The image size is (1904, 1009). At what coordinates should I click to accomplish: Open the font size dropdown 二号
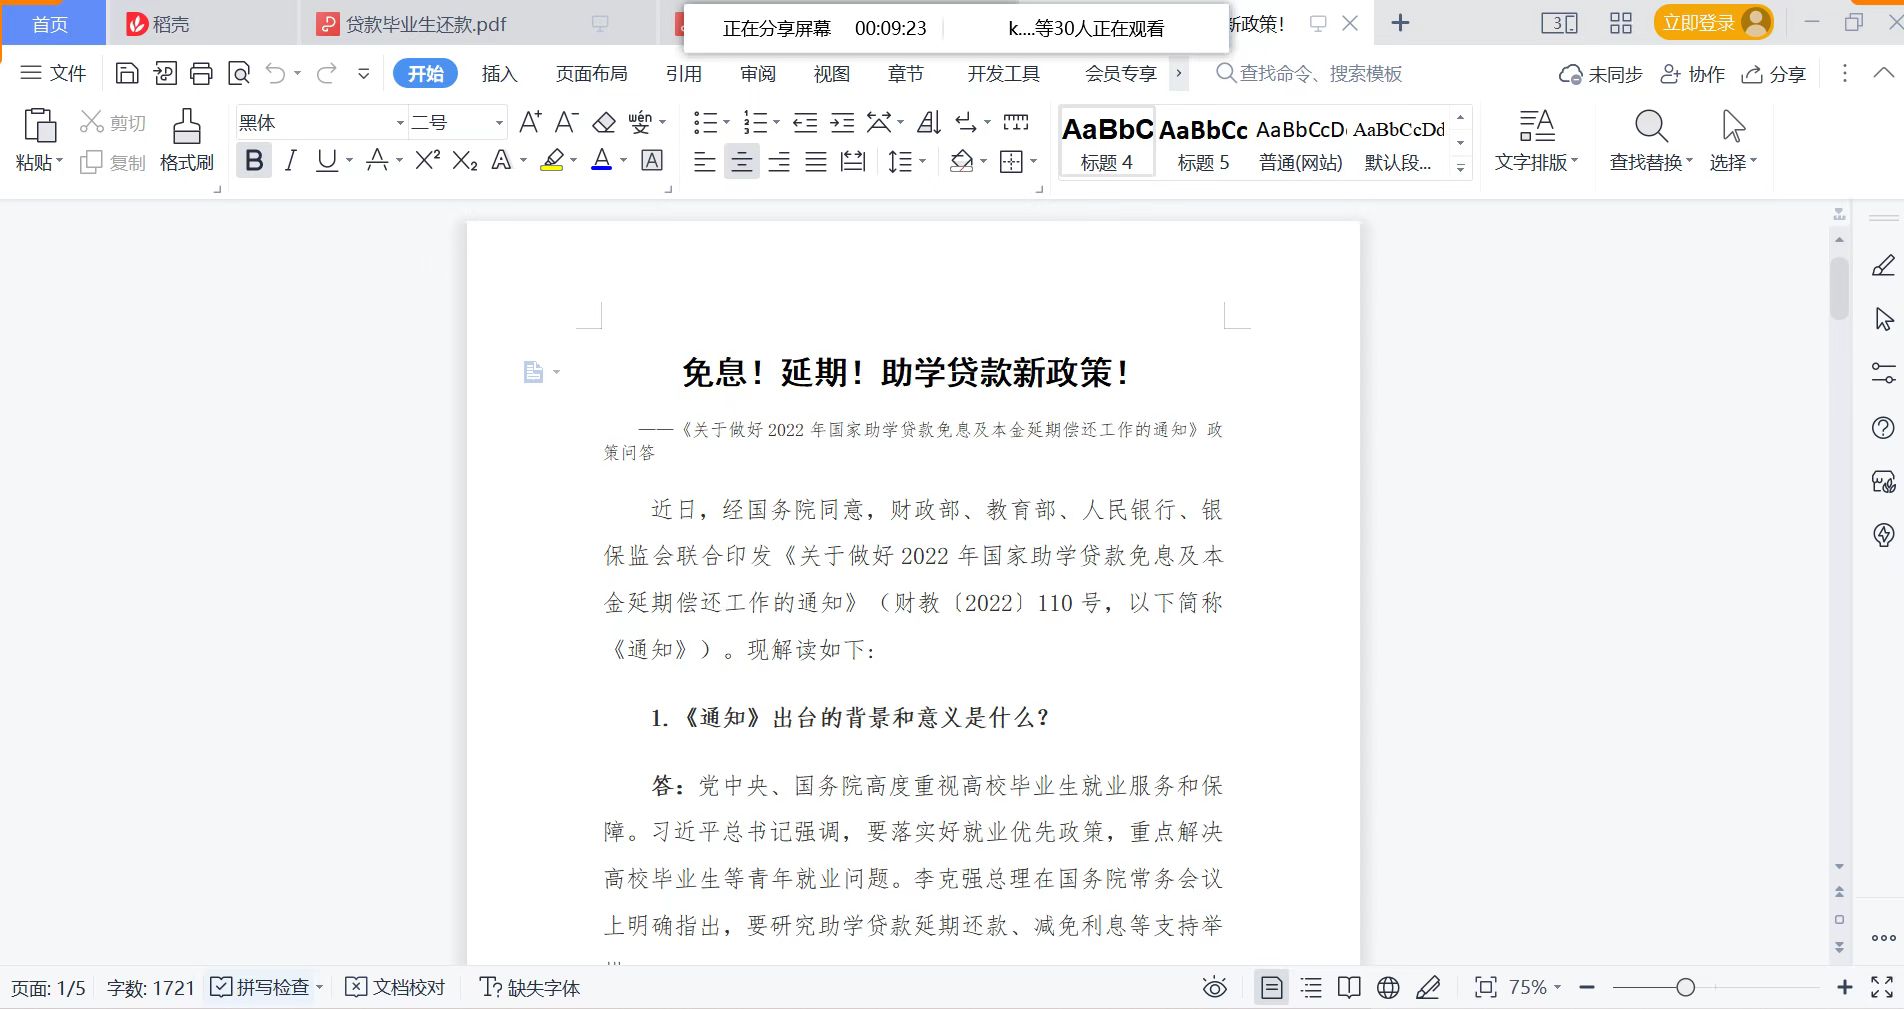[x=499, y=122]
